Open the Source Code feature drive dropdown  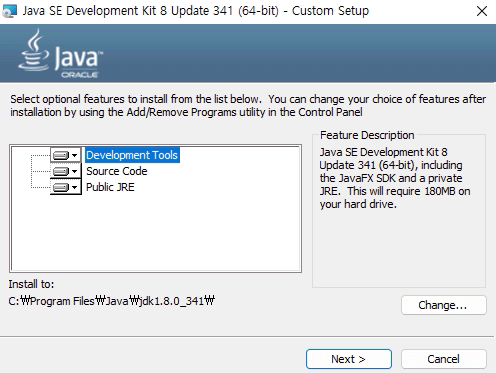tap(66, 171)
